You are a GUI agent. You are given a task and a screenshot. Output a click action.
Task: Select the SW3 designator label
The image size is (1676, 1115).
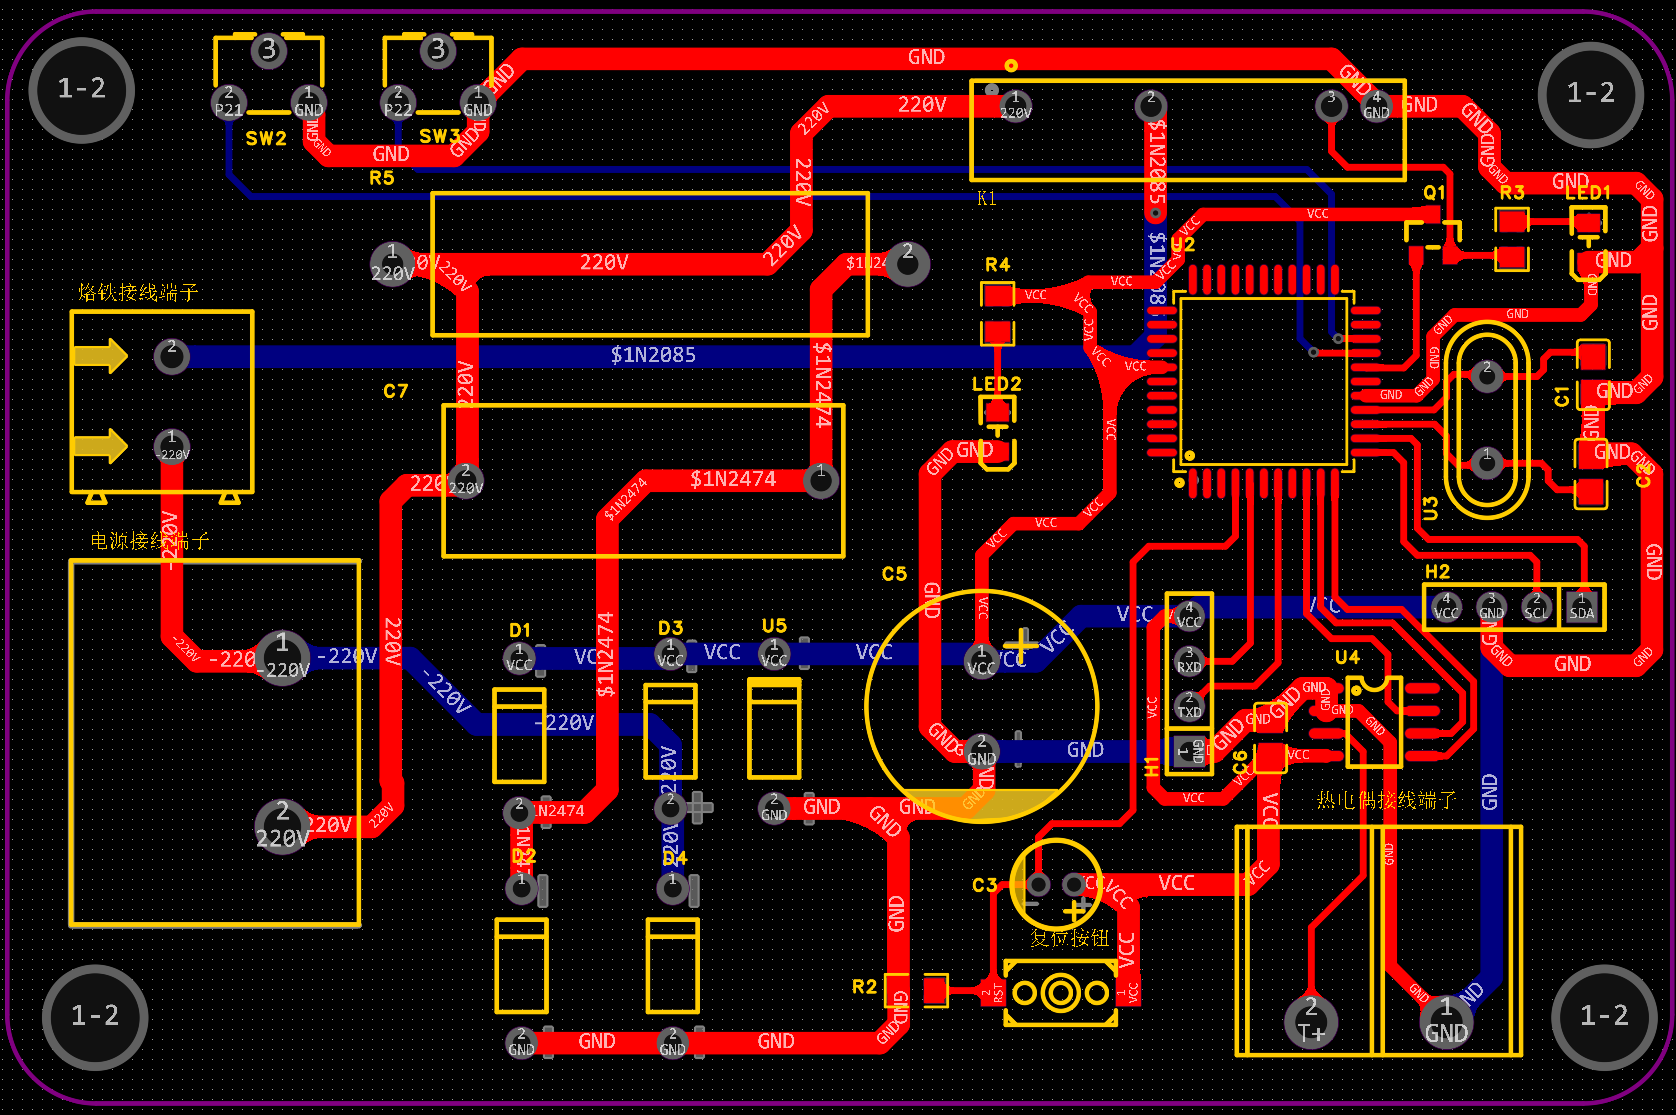[439, 136]
